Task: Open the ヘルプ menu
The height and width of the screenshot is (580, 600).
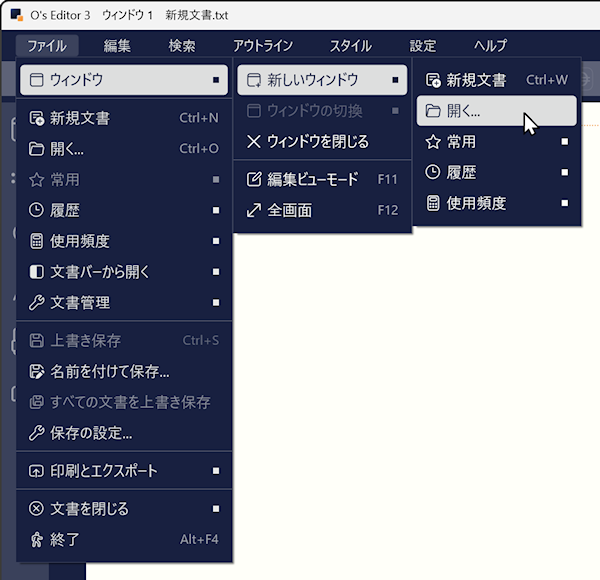Action: pyautogui.click(x=490, y=45)
